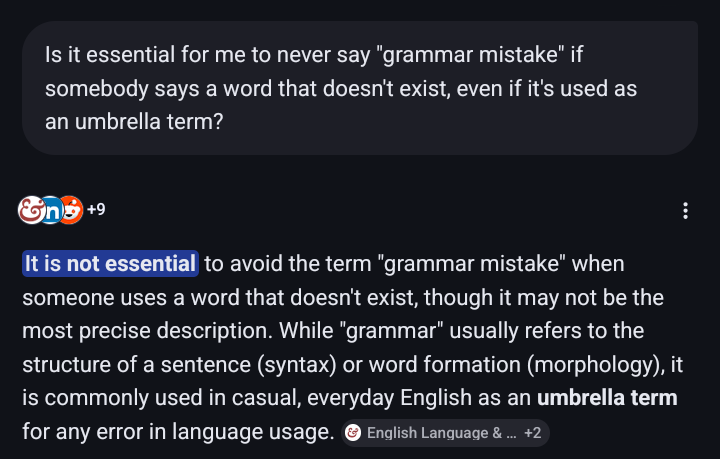Click the highlighted "It is not essential" text

tap(110, 264)
